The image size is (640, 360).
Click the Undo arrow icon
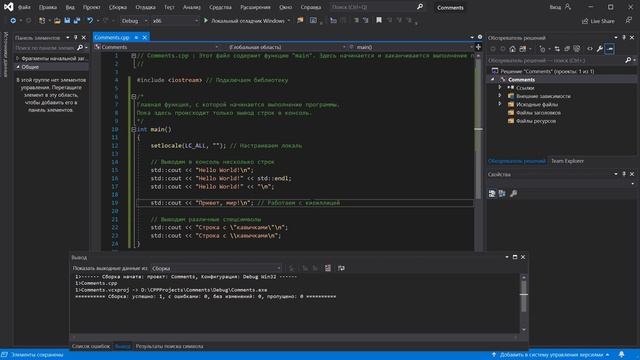point(90,20)
